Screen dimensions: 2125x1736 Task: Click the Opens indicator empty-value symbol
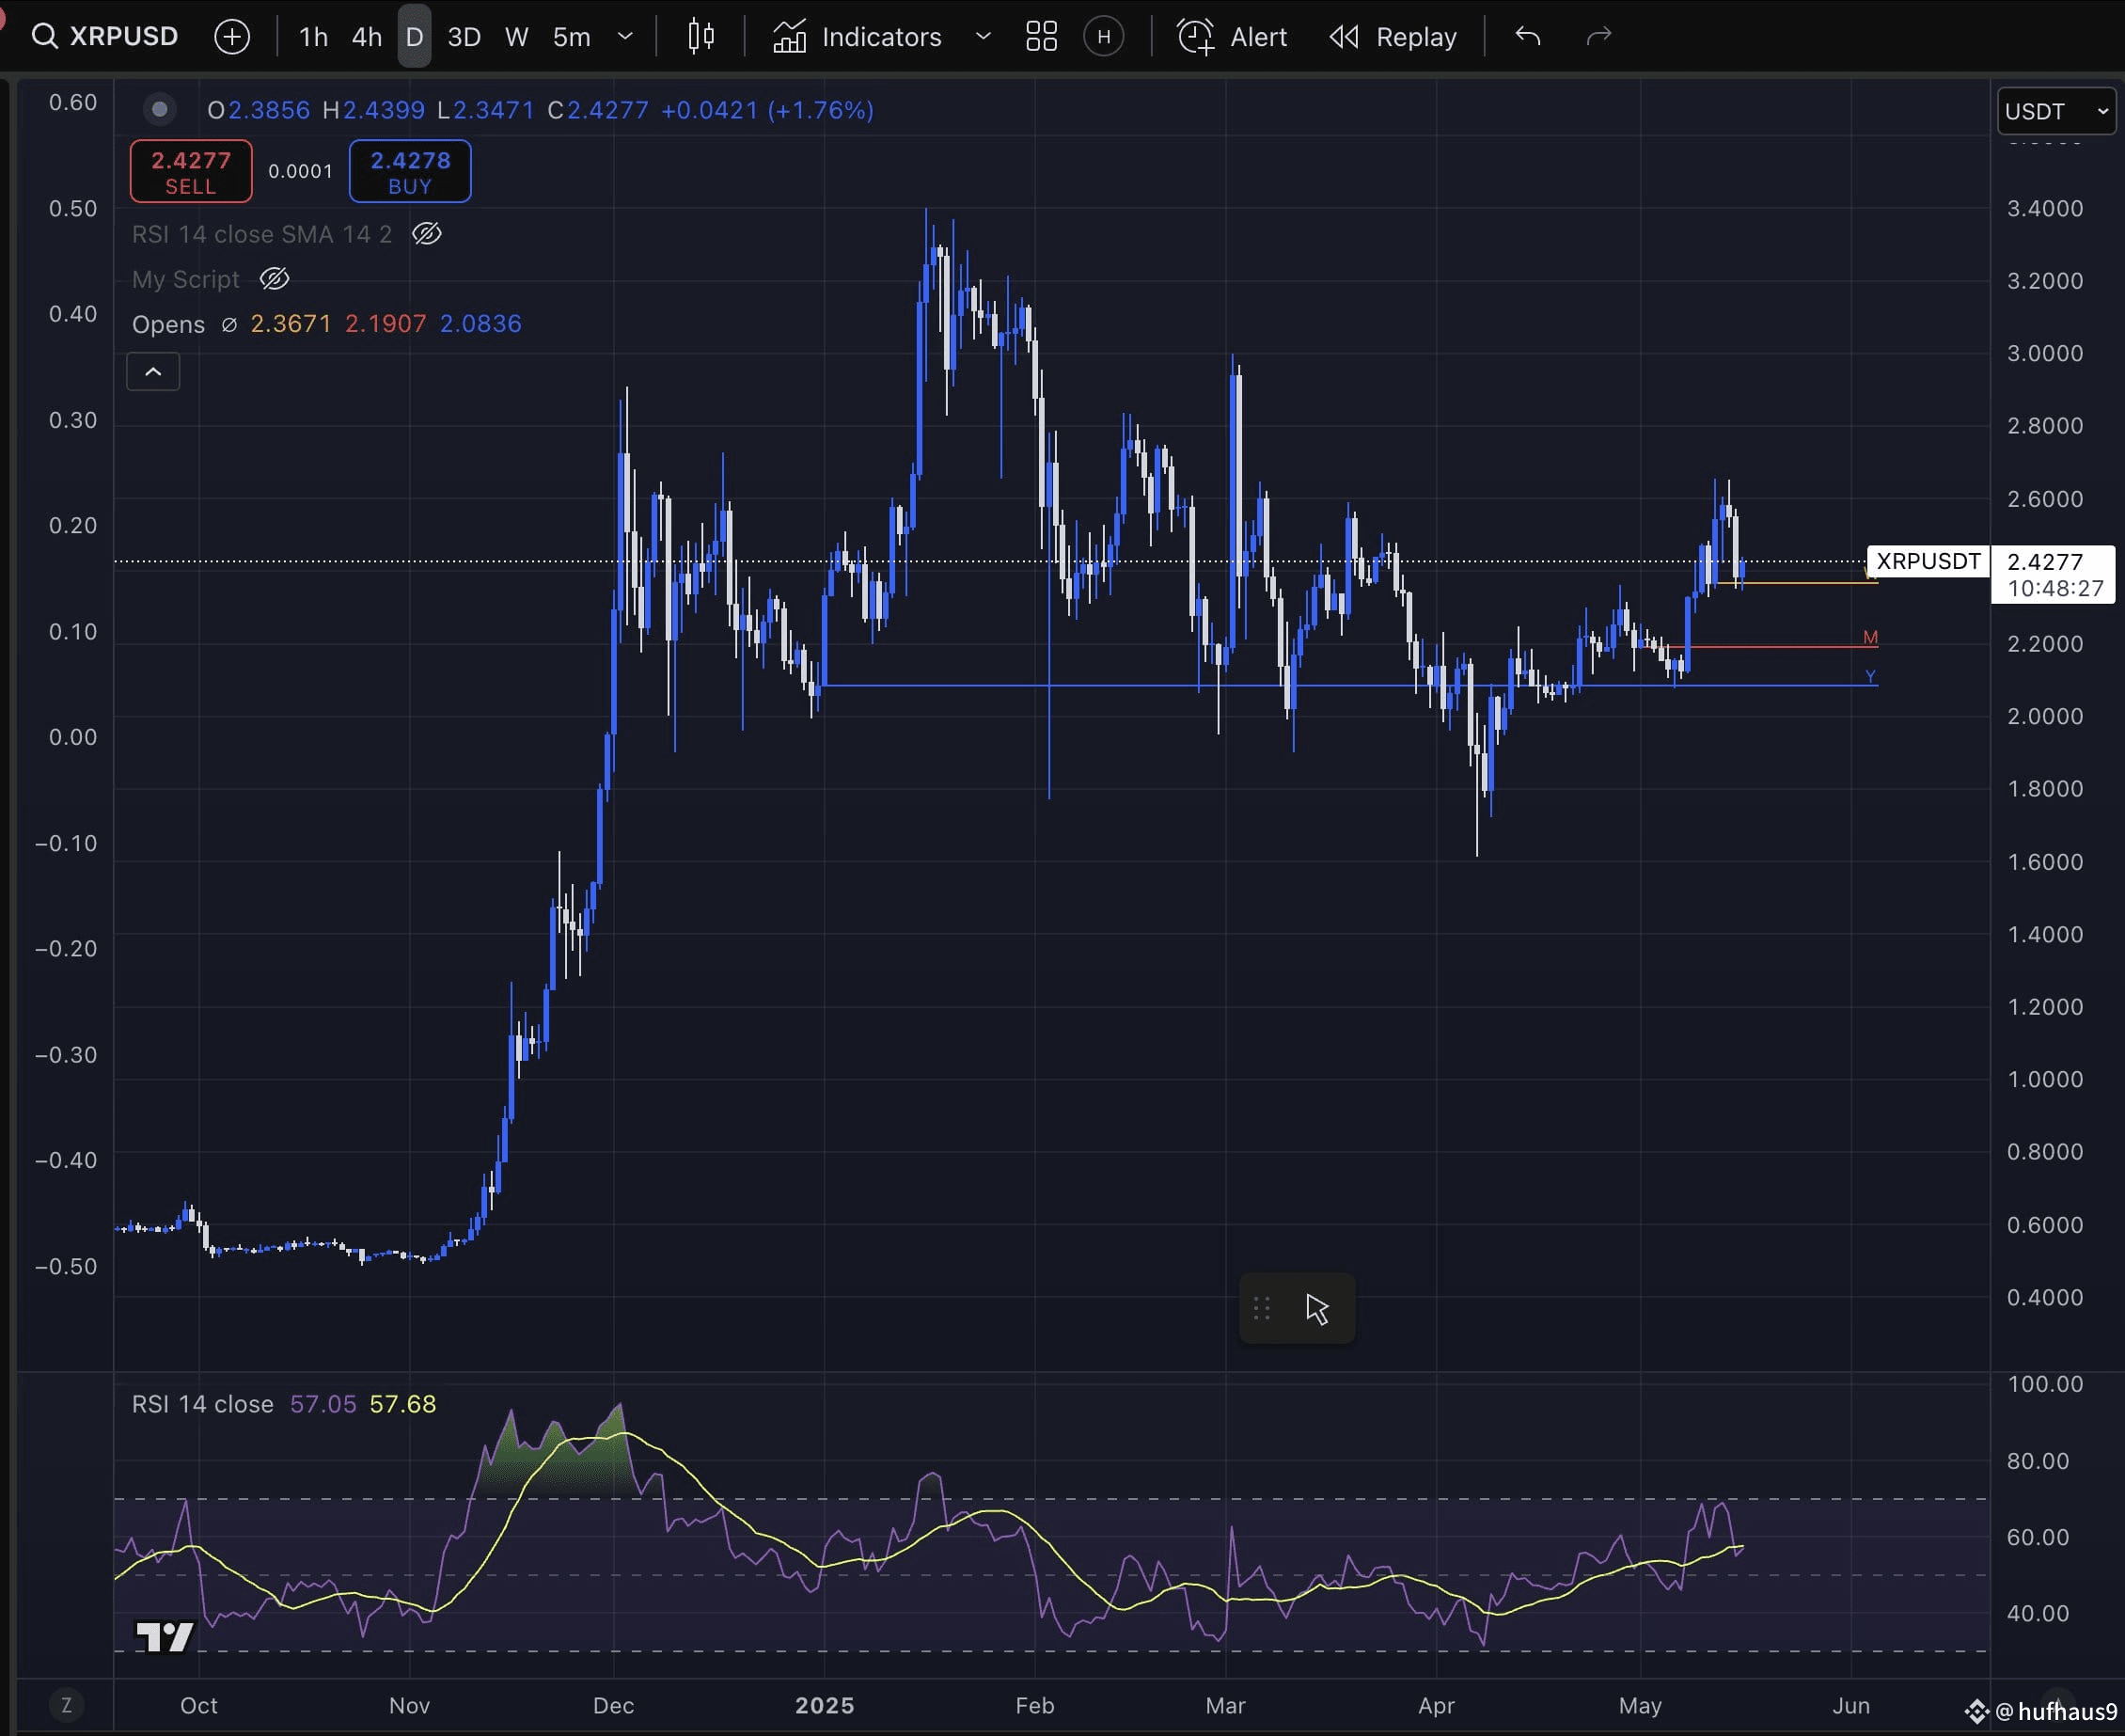point(229,325)
